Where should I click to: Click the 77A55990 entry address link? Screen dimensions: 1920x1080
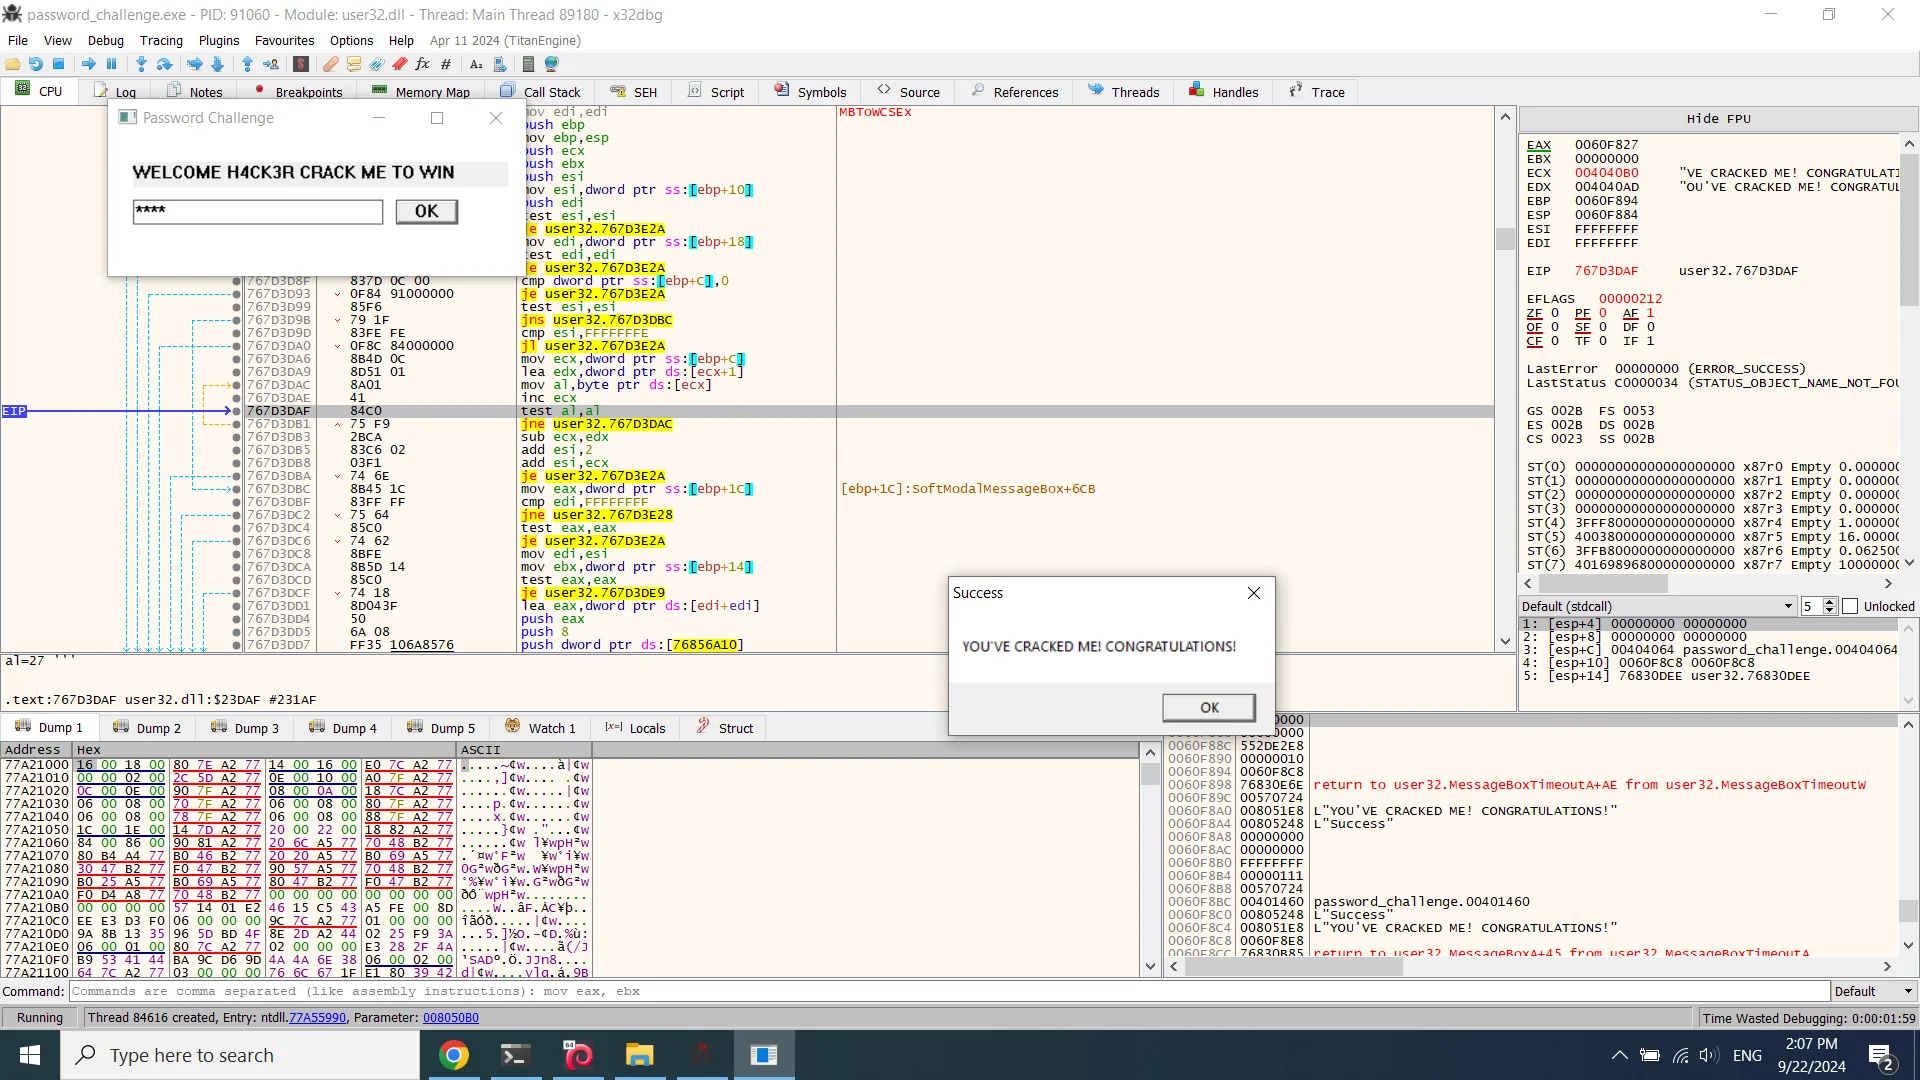coord(317,1018)
